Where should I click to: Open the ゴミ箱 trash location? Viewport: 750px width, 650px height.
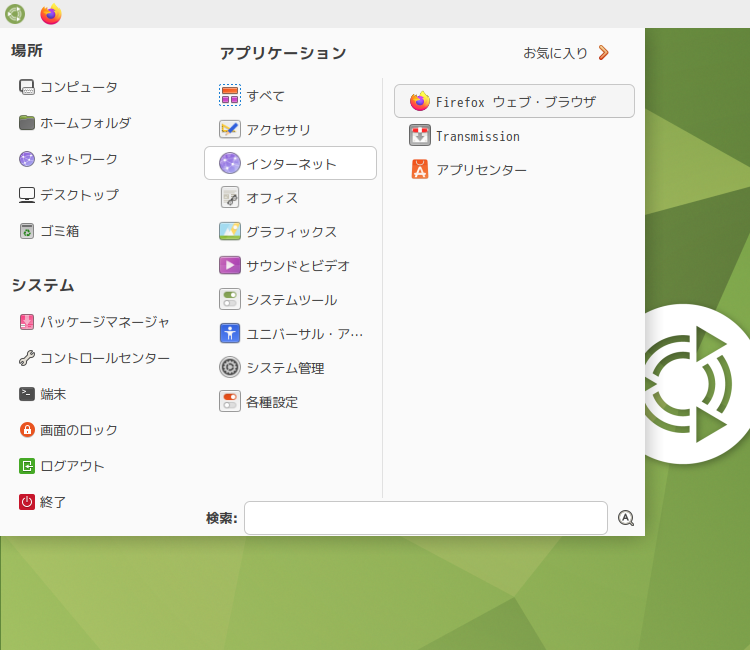tap(49, 231)
